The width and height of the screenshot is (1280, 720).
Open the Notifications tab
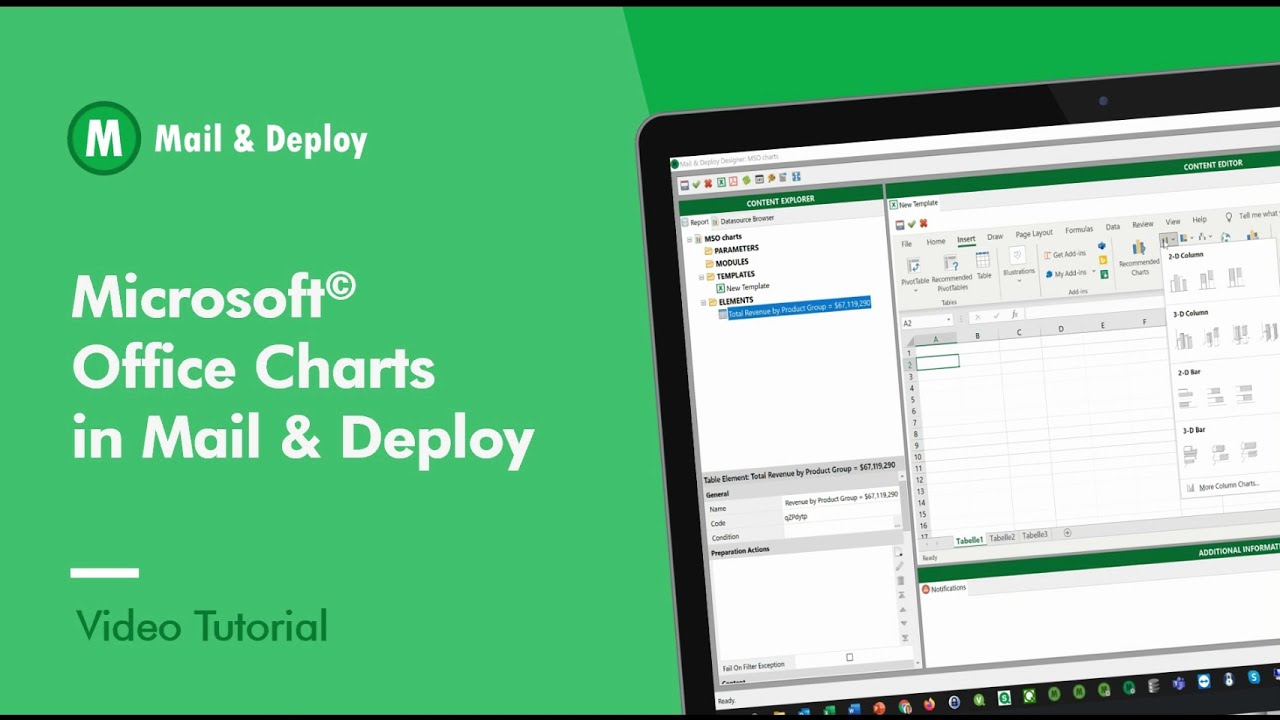click(942, 588)
